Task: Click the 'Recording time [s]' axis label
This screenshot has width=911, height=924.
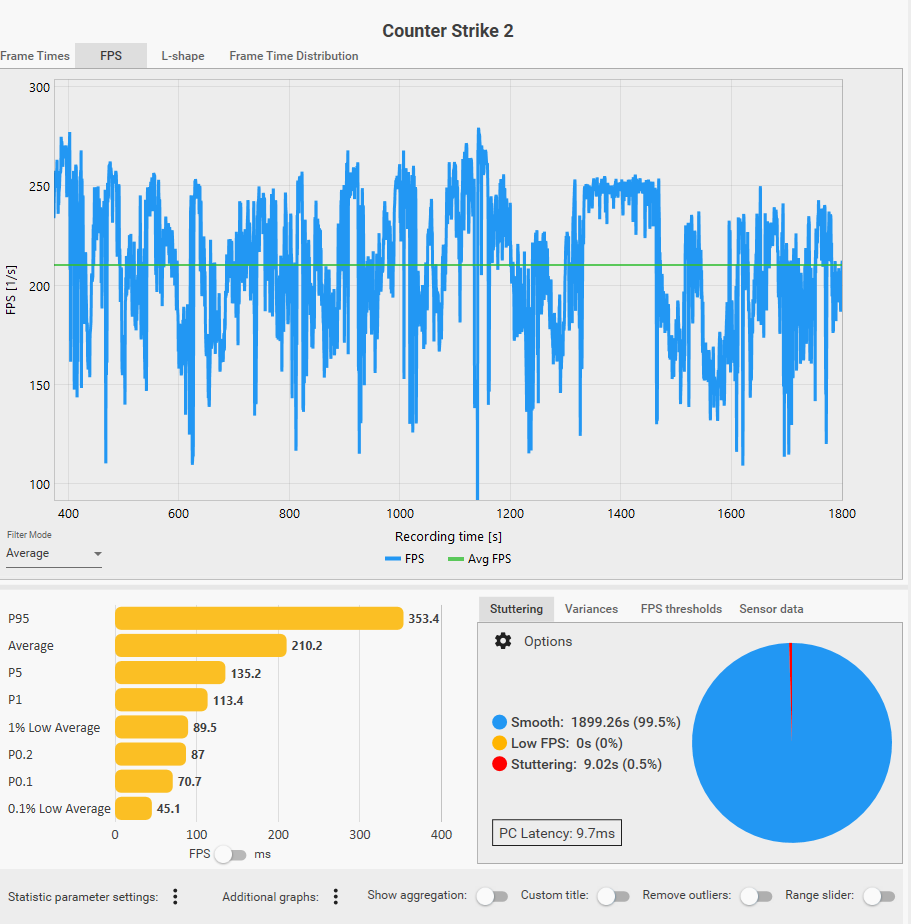Action: (448, 536)
